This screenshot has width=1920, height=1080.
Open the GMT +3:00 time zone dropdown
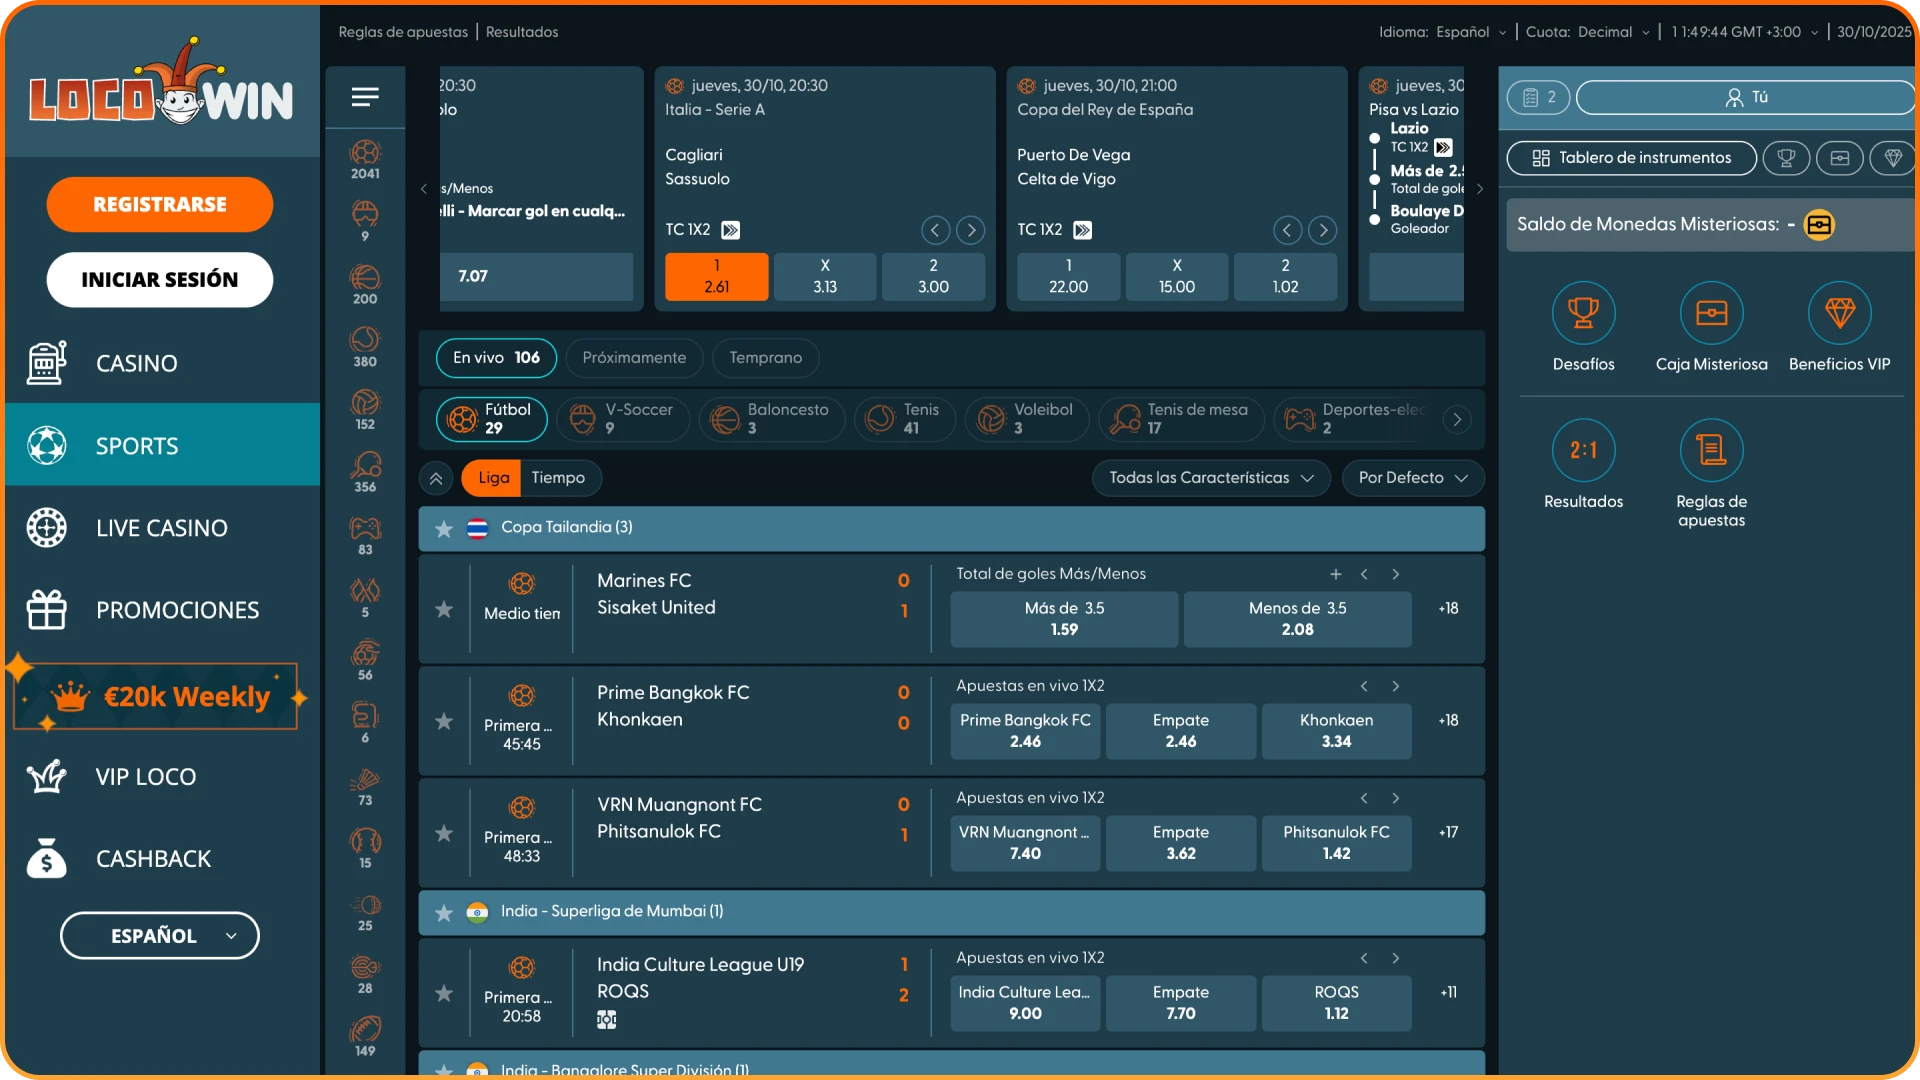1745,32
